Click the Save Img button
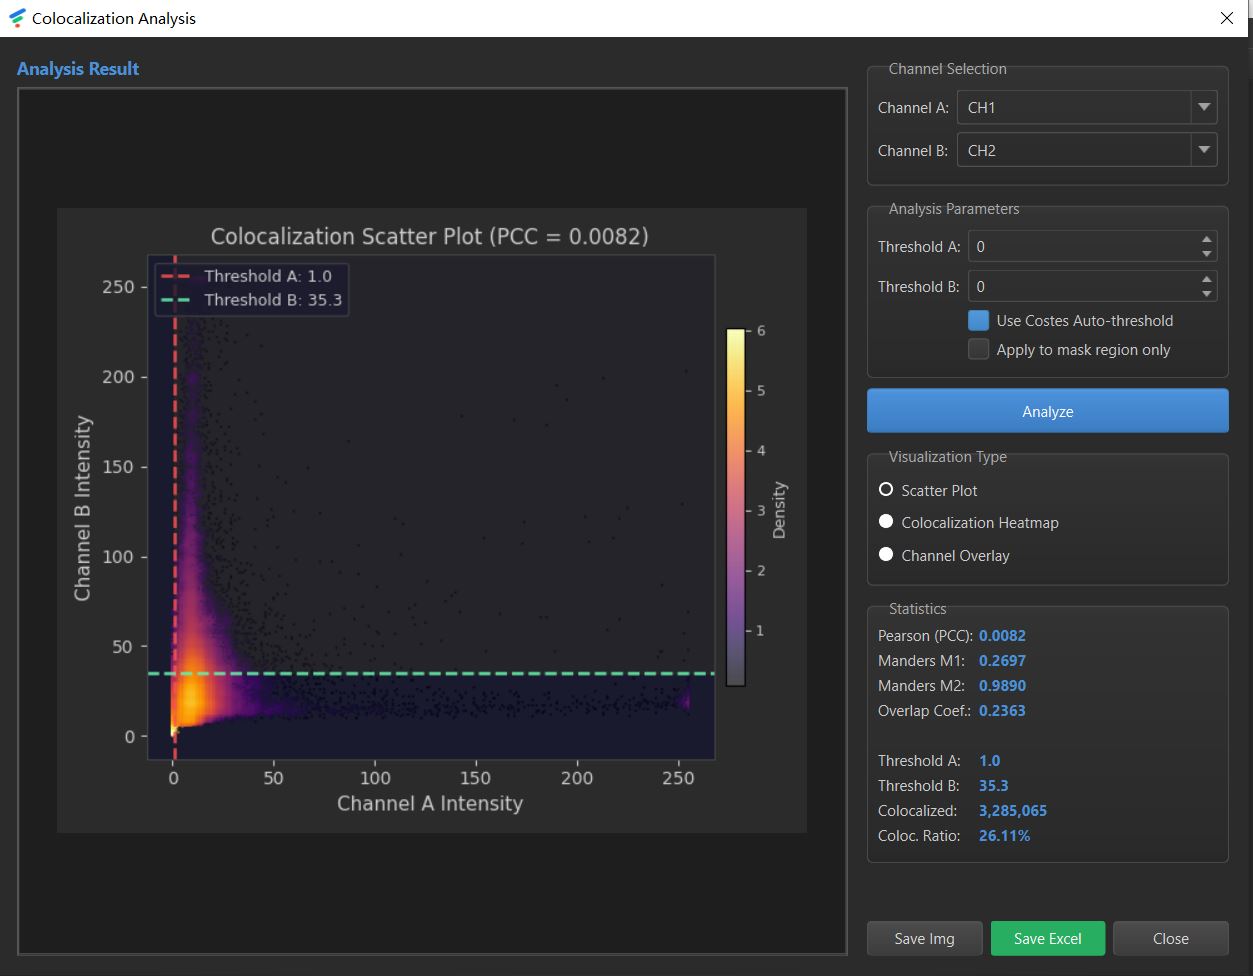Image resolution: width=1253 pixels, height=976 pixels. click(x=924, y=939)
